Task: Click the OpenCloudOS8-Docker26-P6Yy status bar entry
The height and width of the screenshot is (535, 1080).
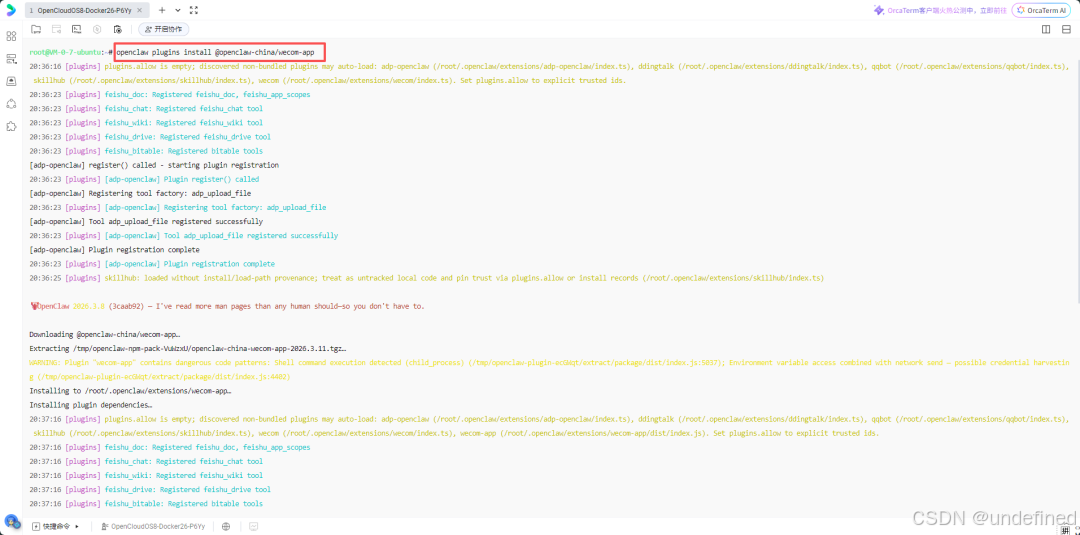Action: click(153, 526)
